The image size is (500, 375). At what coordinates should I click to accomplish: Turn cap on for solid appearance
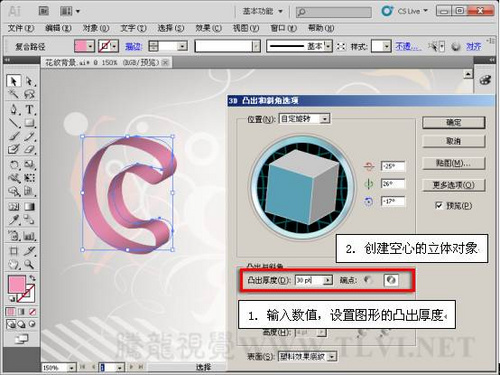pyautogui.click(x=368, y=280)
